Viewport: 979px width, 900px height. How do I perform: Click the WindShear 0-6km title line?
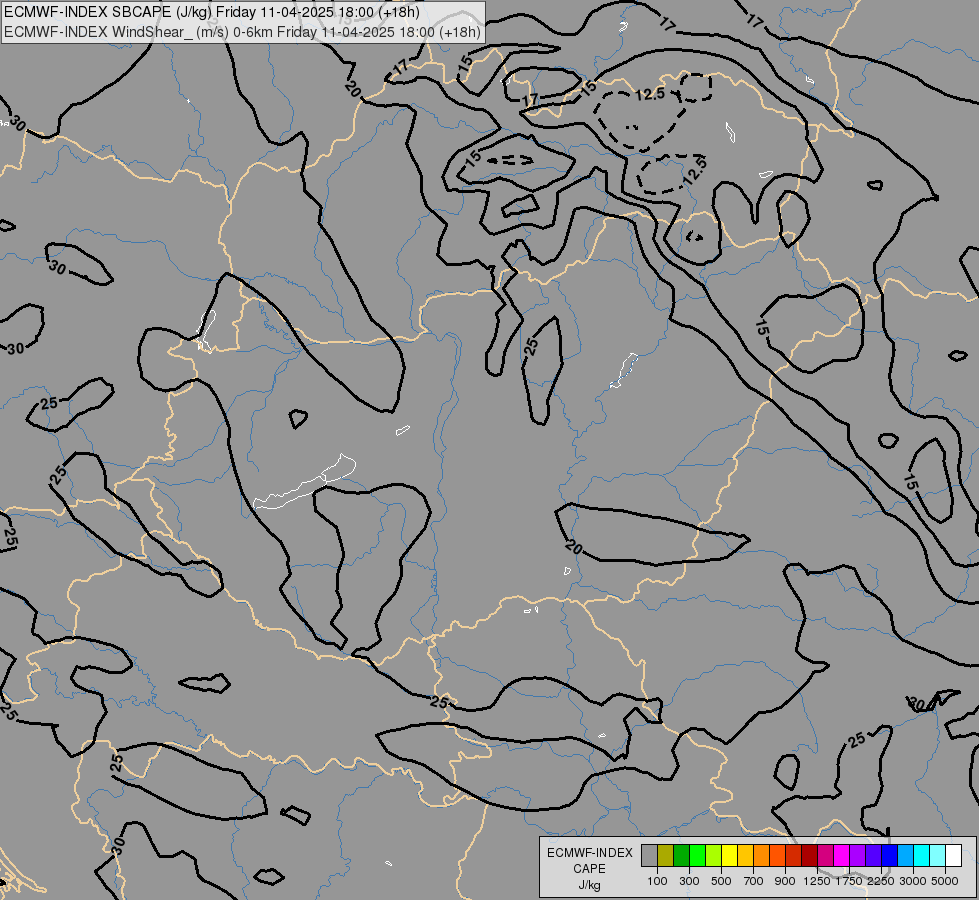click(242, 32)
